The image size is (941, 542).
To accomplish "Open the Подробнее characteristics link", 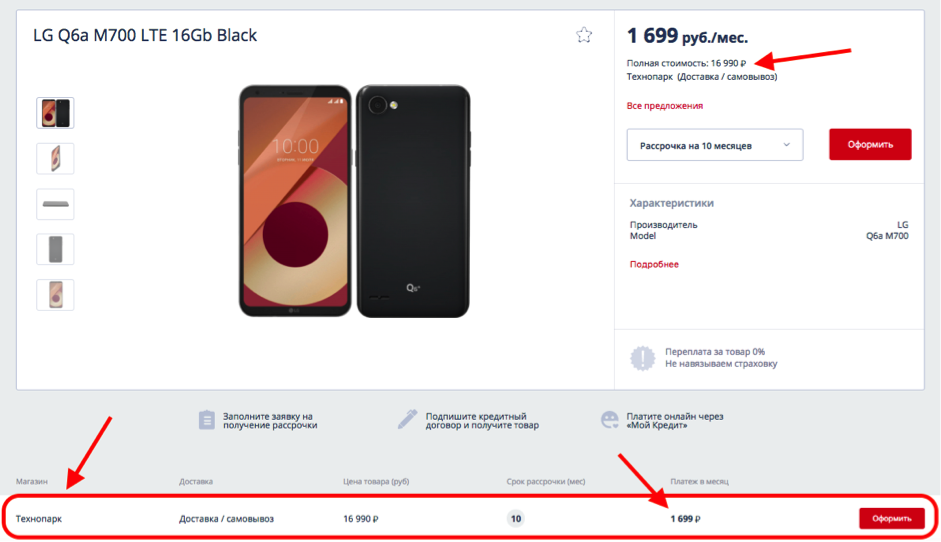I will 654,264.
